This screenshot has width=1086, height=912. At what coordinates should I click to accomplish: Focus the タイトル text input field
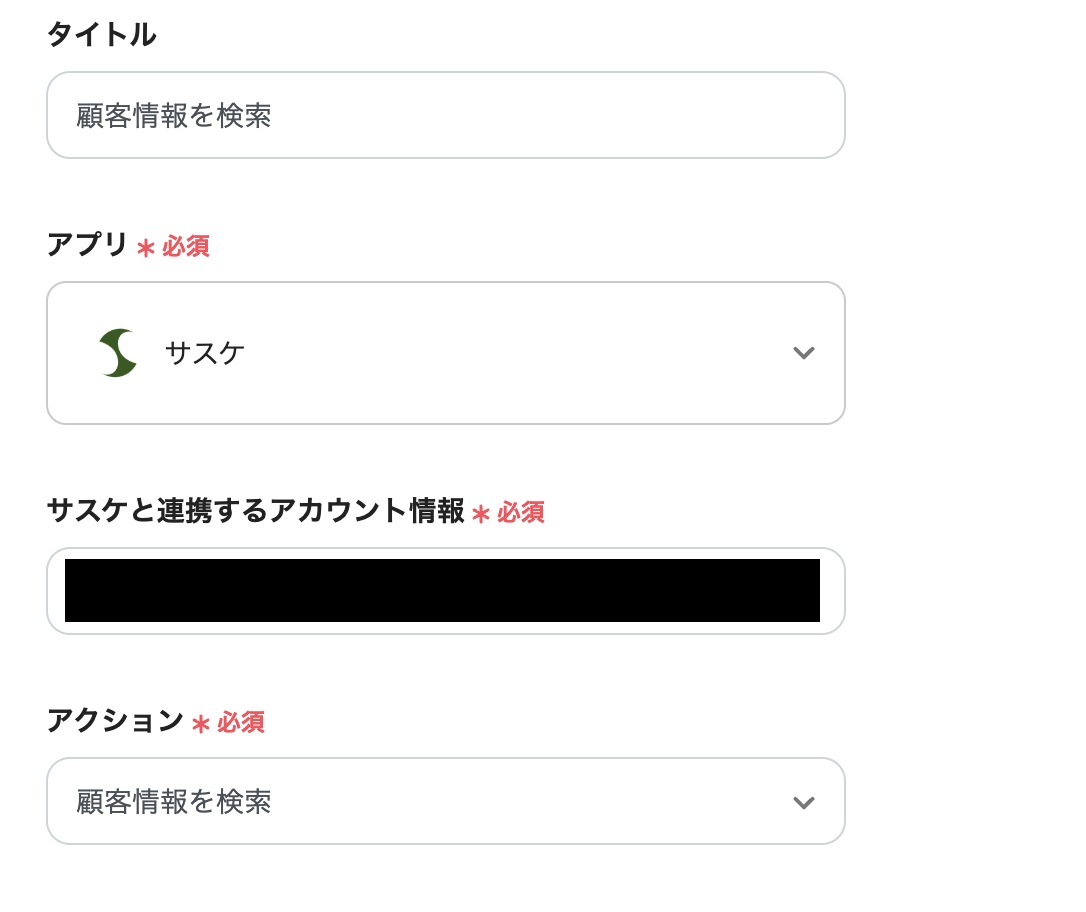tap(446, 115)
